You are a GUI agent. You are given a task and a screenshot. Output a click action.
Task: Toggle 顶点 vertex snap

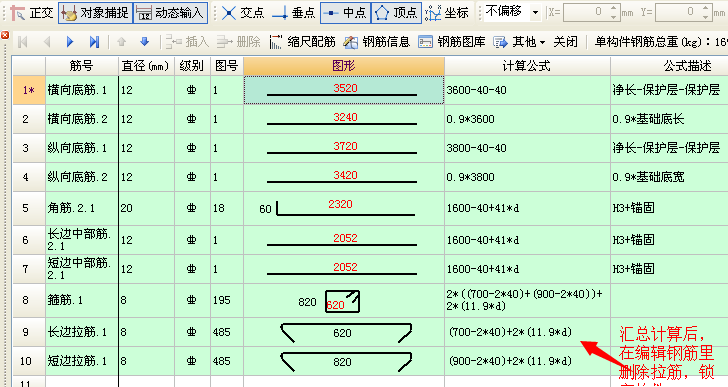pyautogui.click(x=396, y=13)
